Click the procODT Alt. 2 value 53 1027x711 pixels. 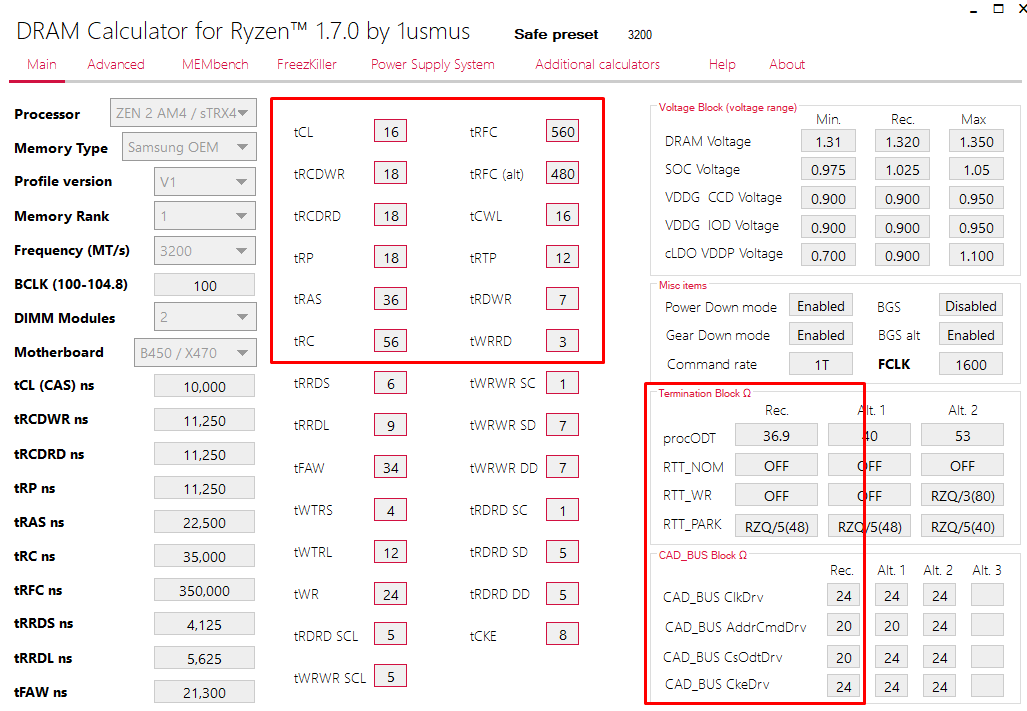tap(962, 435)
